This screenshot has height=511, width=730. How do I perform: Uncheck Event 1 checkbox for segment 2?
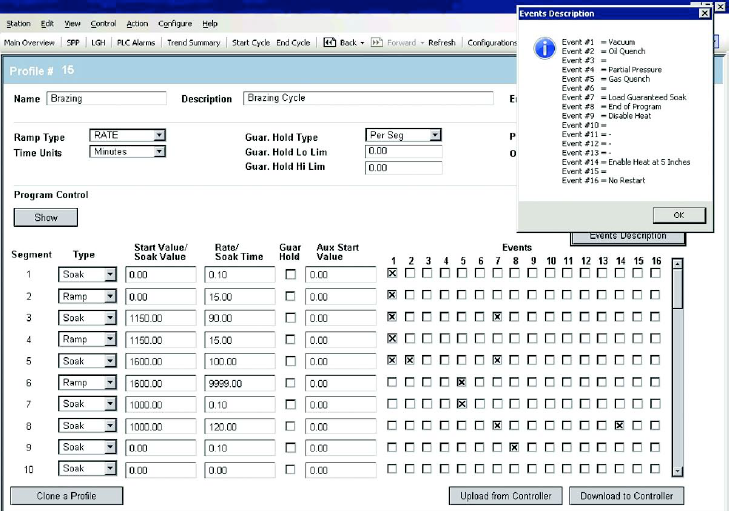tap(392, 296)
